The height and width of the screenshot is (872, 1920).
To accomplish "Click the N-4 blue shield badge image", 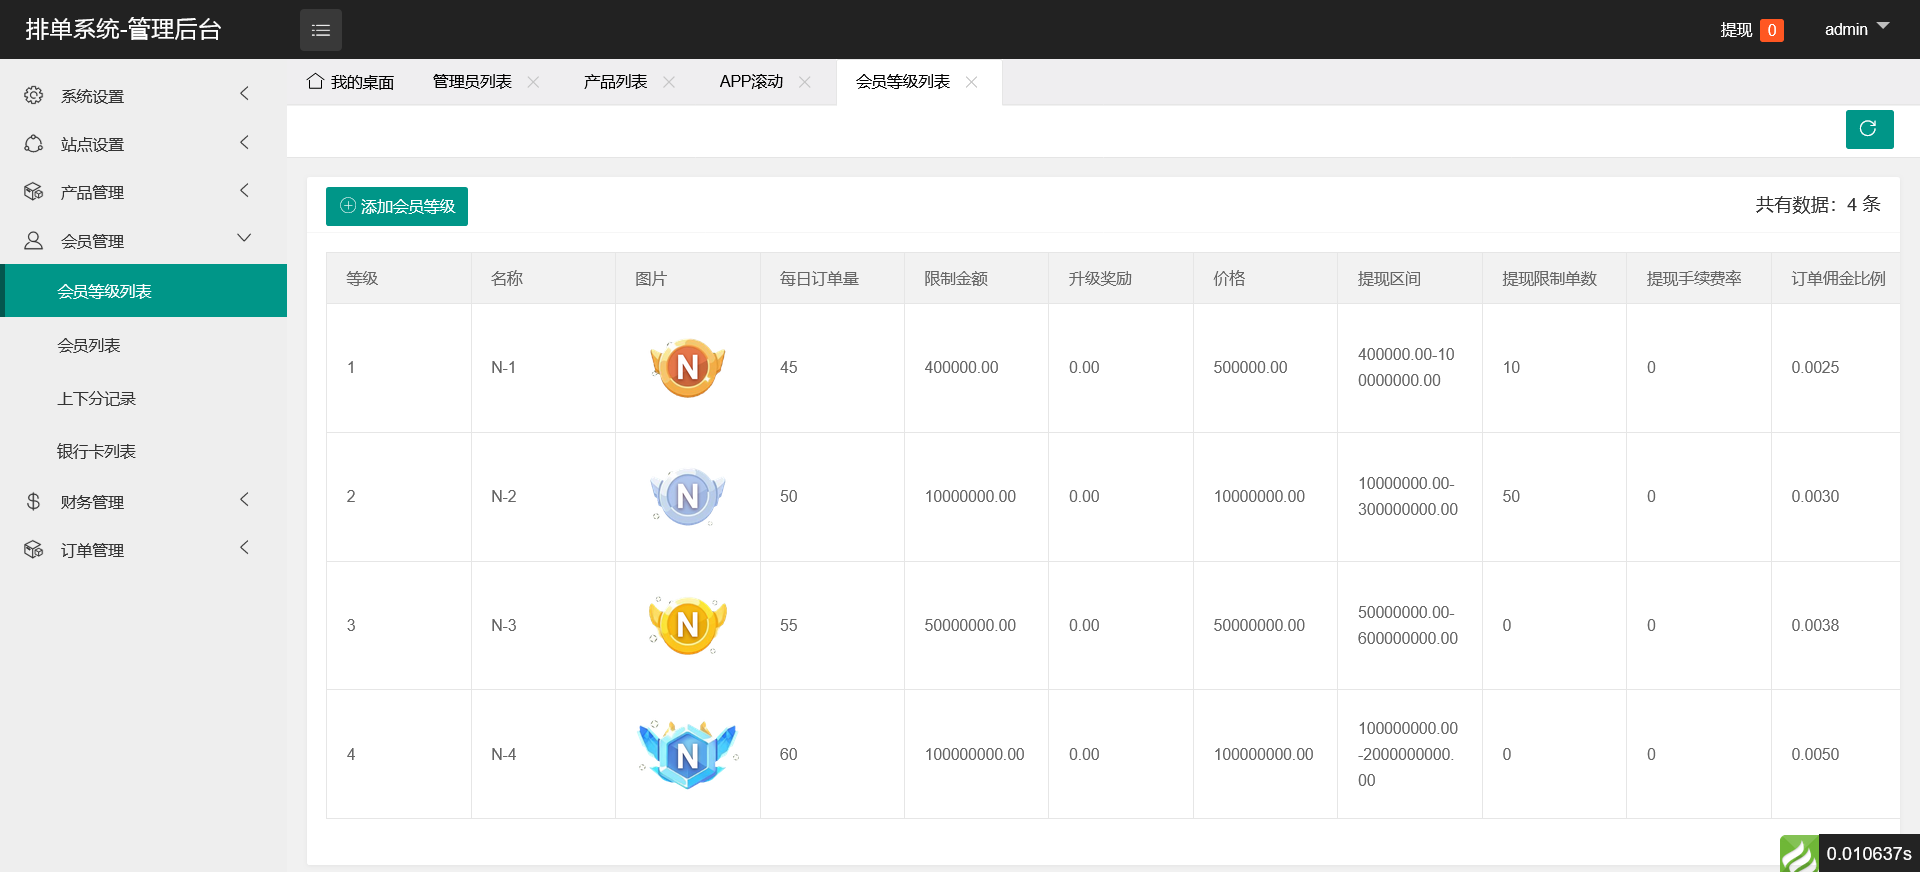I will tap(687, 754).
